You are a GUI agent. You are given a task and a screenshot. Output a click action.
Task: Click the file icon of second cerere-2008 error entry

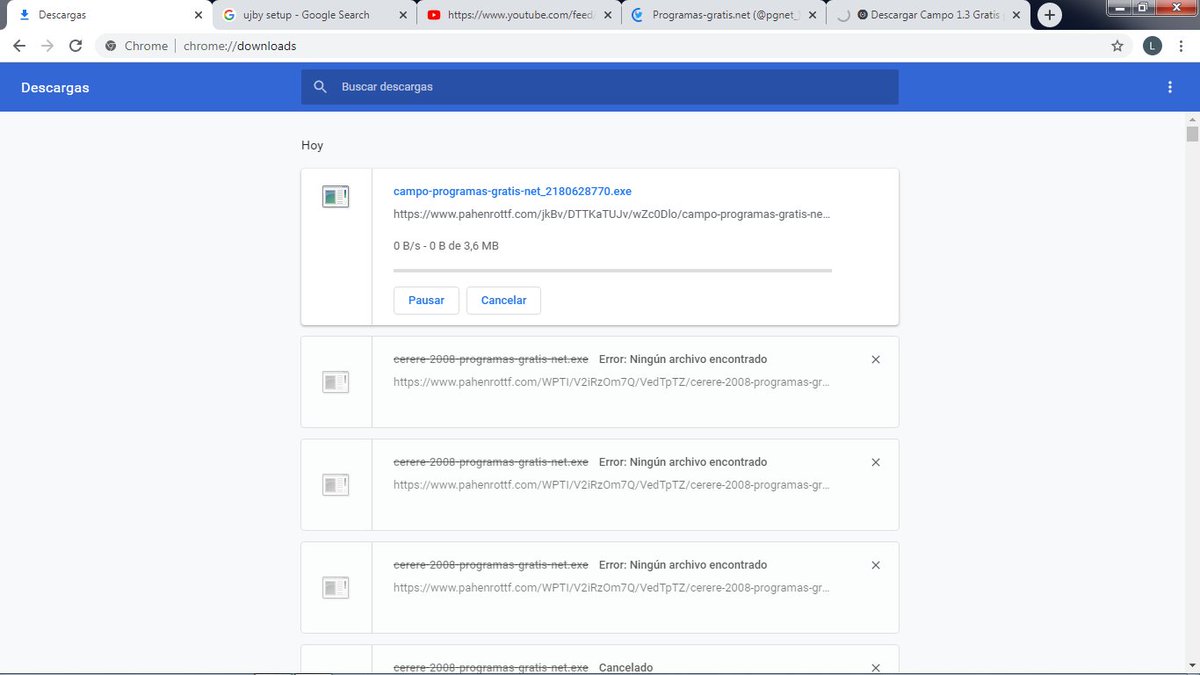pos(335,485)
